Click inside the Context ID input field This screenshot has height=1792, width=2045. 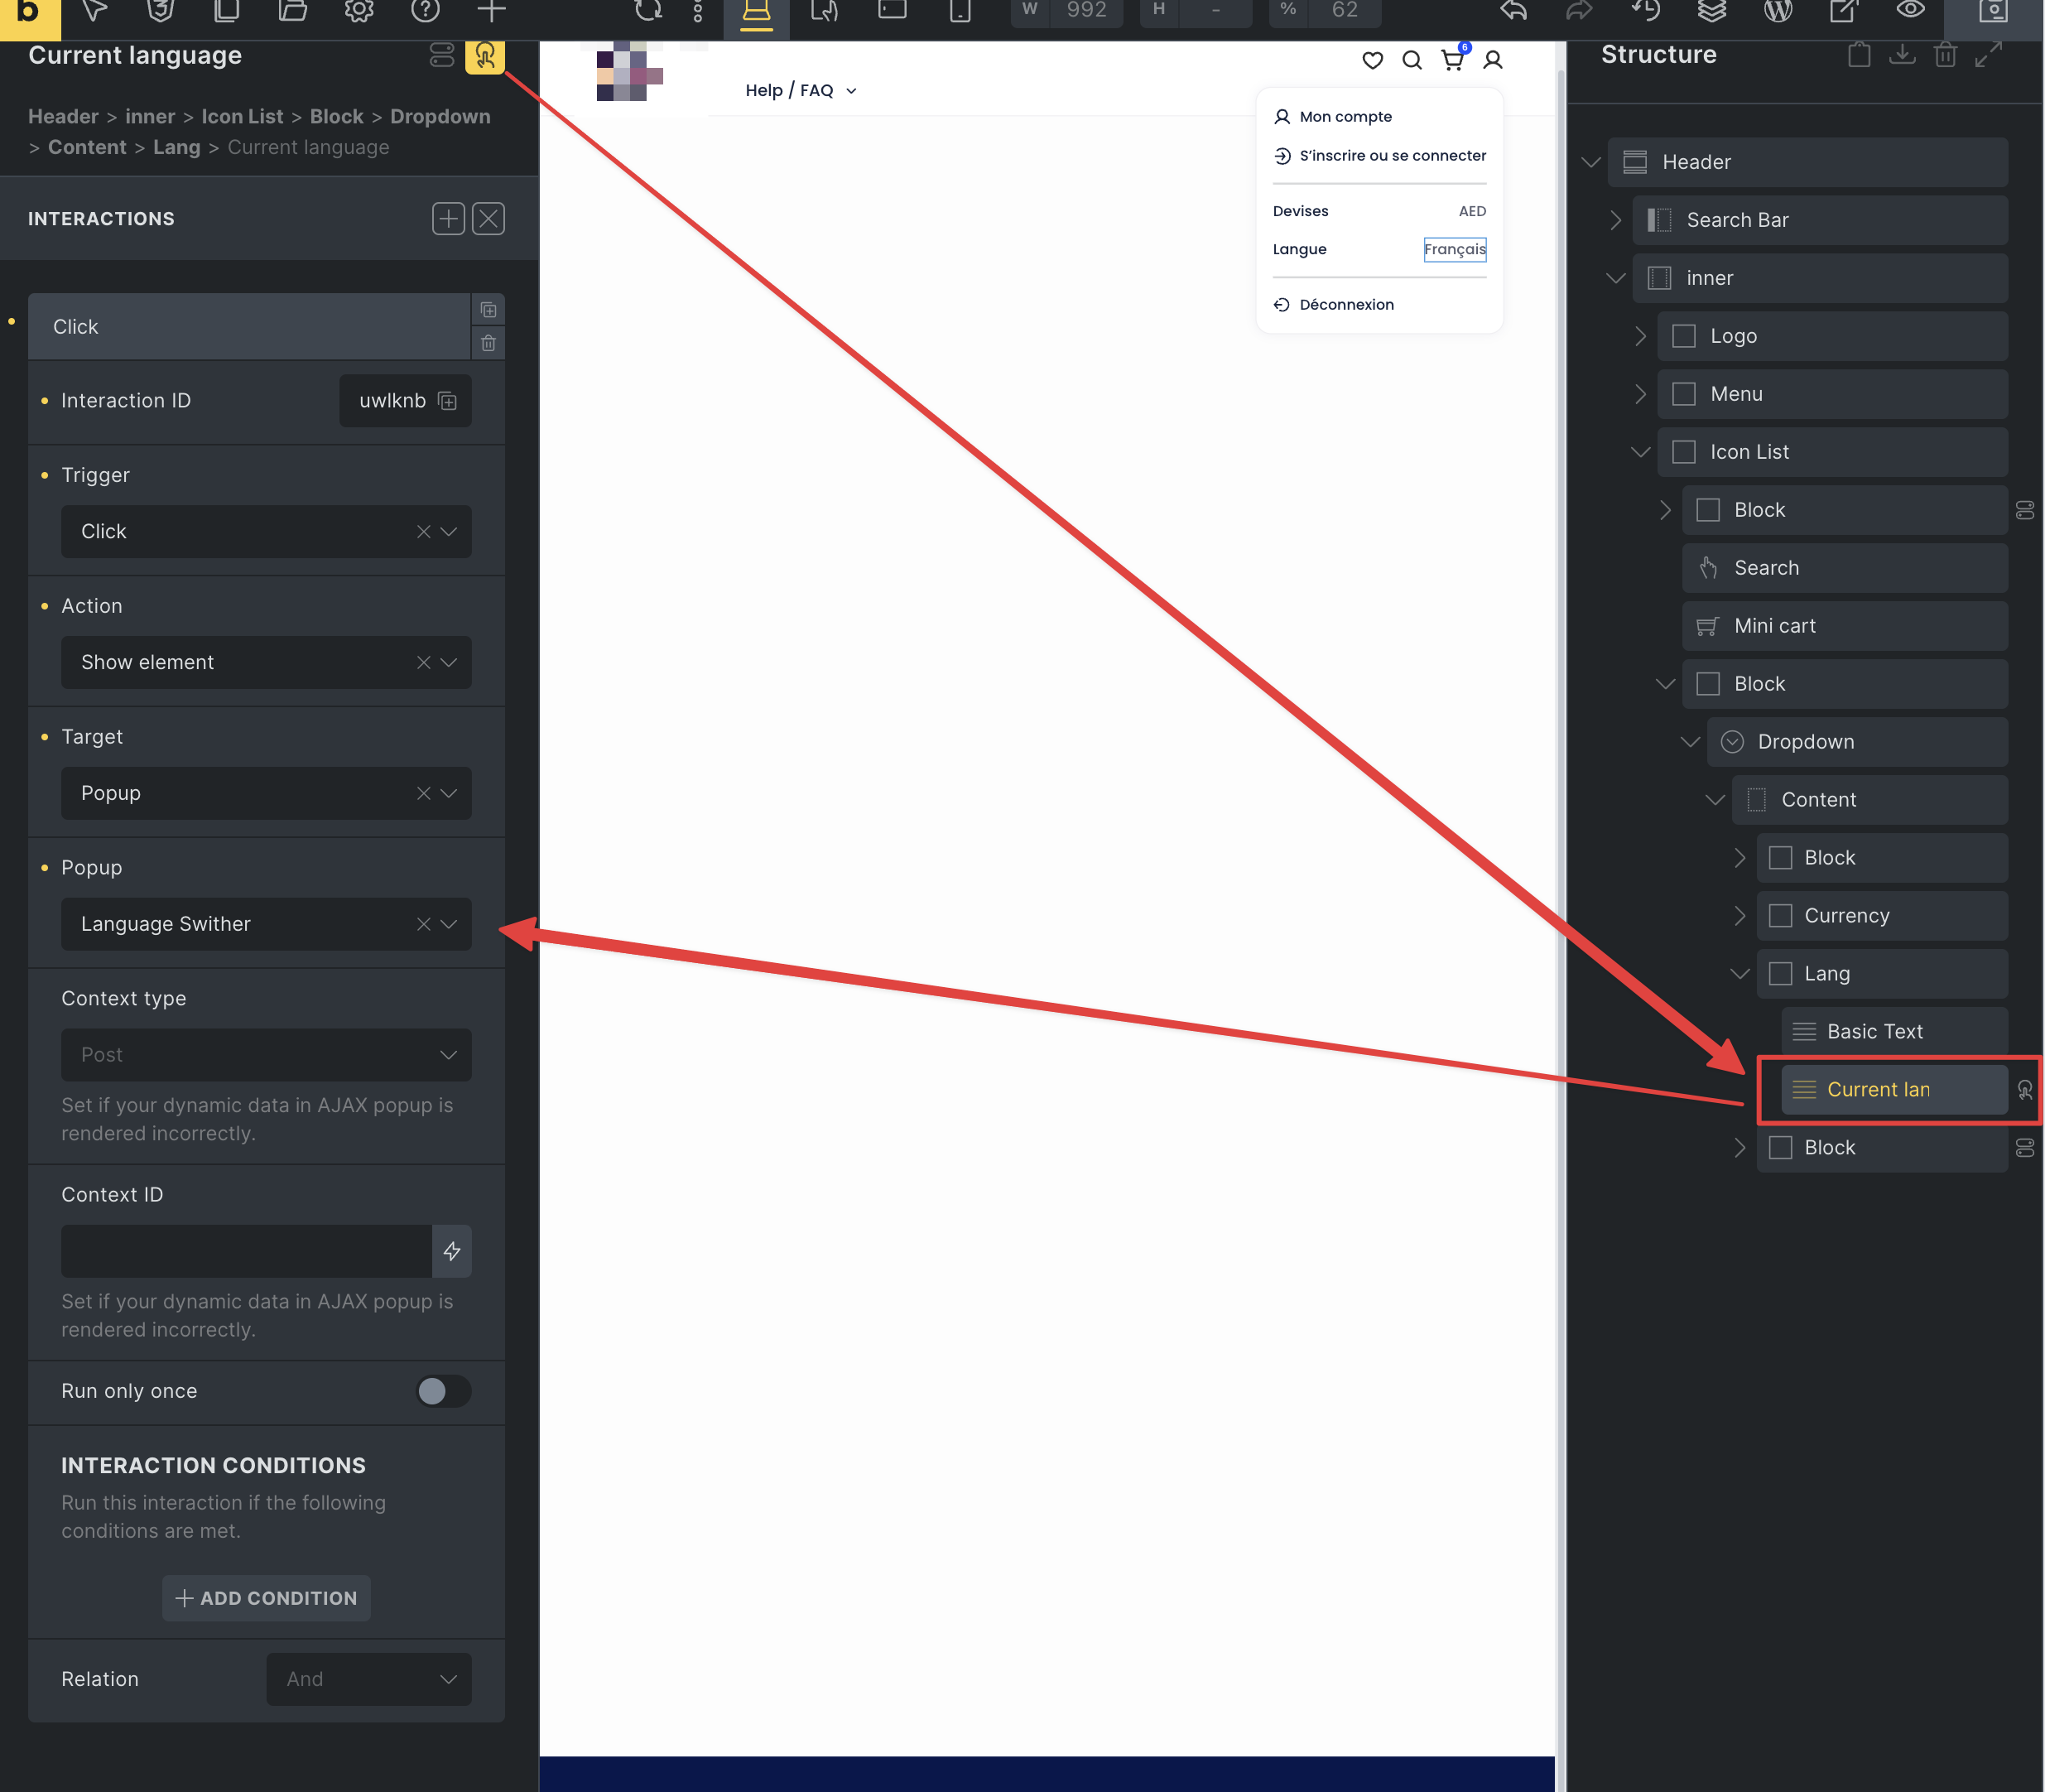point(246,1251)
